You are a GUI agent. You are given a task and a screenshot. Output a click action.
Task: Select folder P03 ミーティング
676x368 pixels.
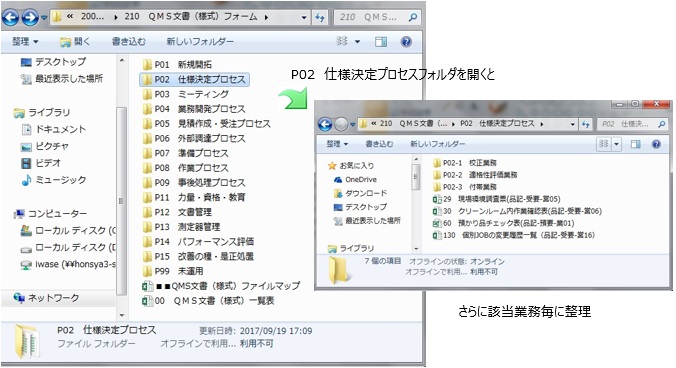click(186, 94)
